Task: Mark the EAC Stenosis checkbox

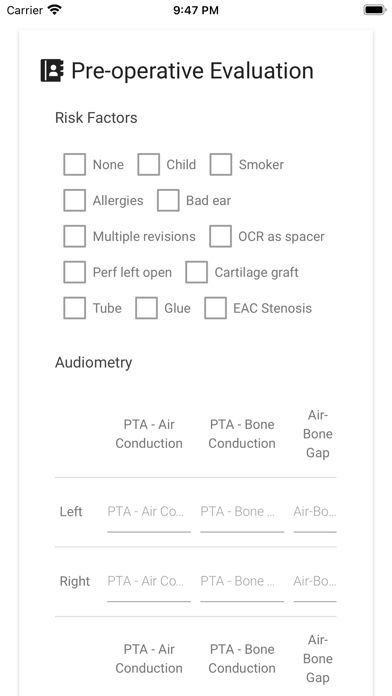Action: pos(215,308)
